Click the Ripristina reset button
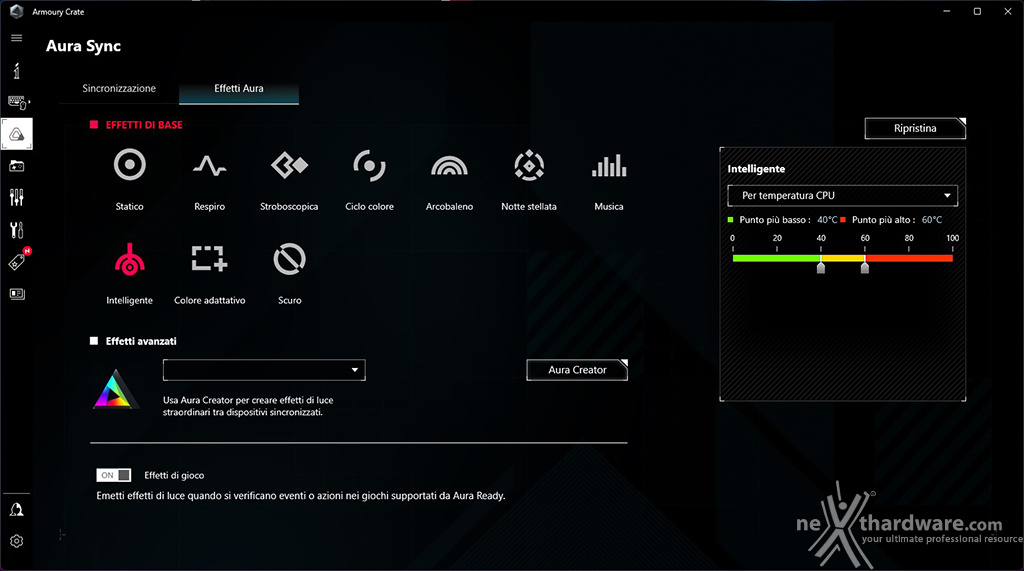Screen dimensions: 1024x571 [915, 128]
